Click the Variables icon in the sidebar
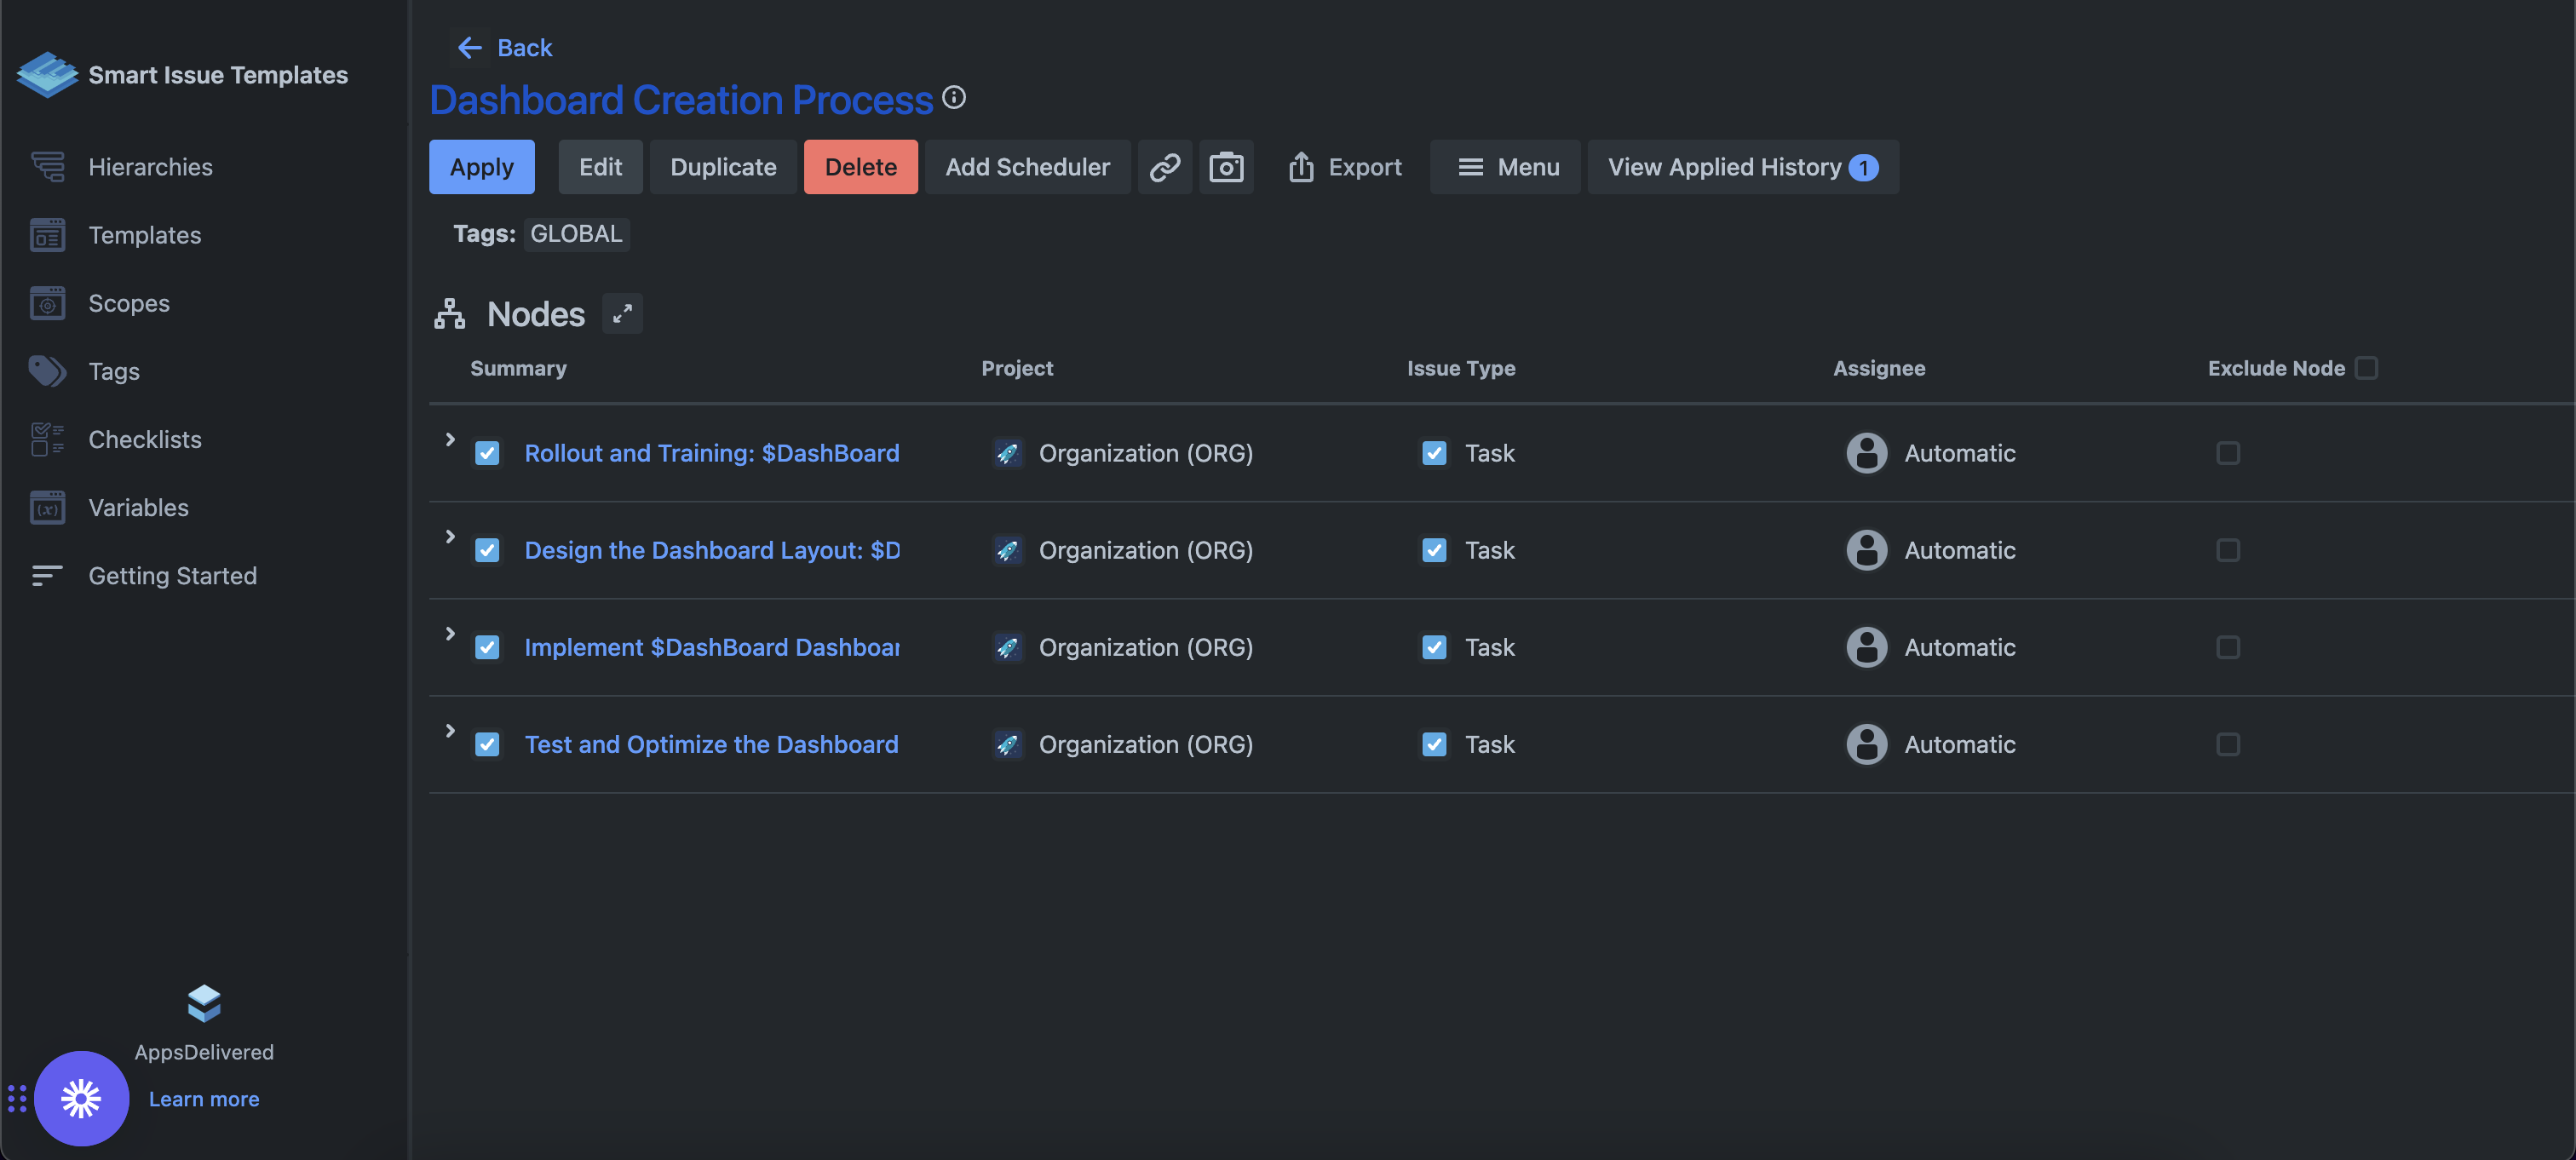 click(x=47, y=508)
